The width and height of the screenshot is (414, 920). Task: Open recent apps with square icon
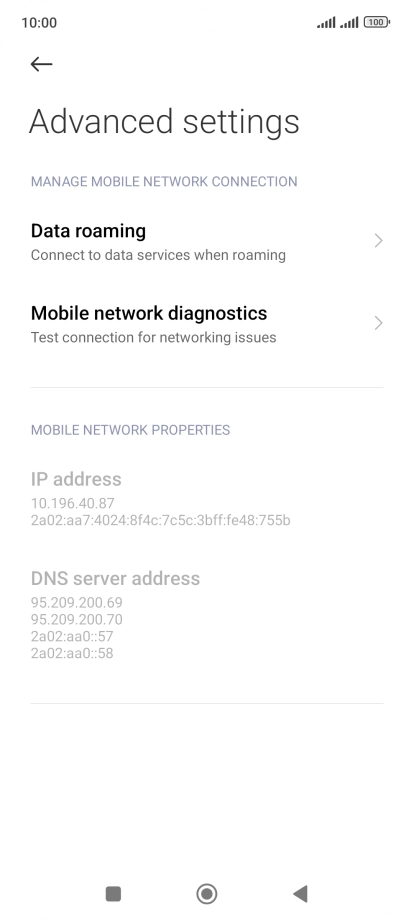[113, 894]
